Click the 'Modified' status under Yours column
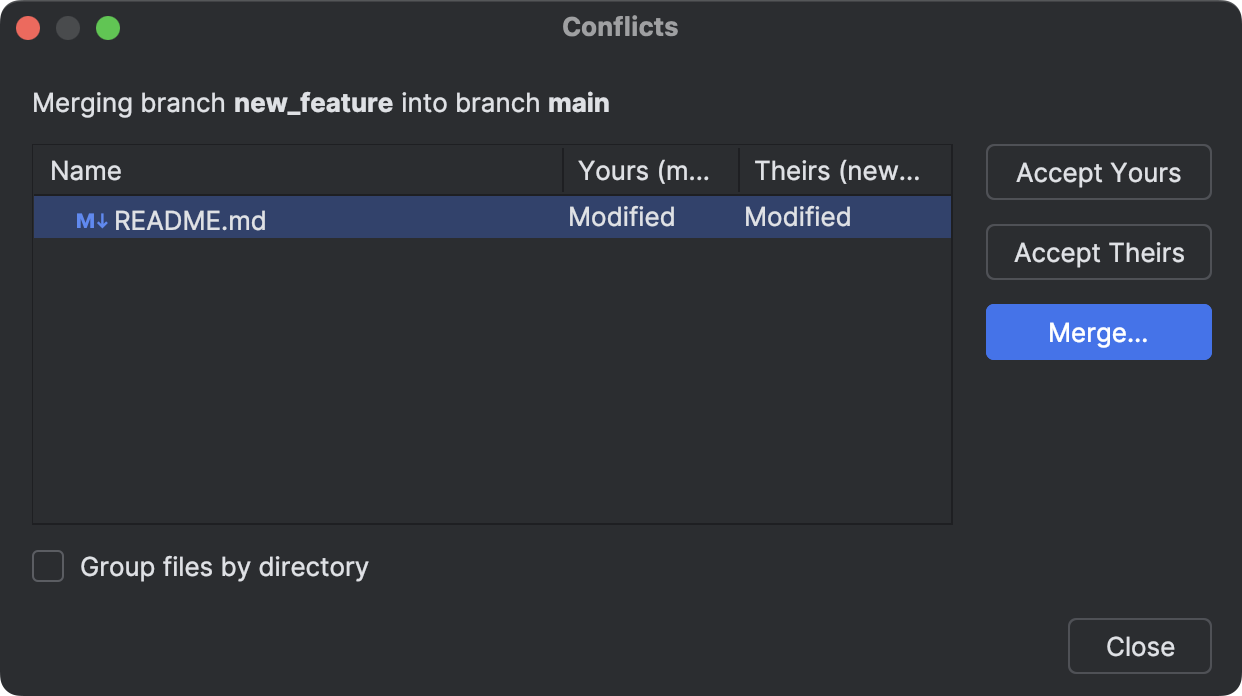Image resolution: width=1242 pixels, height=696 pixels. [x=621, y=217]
